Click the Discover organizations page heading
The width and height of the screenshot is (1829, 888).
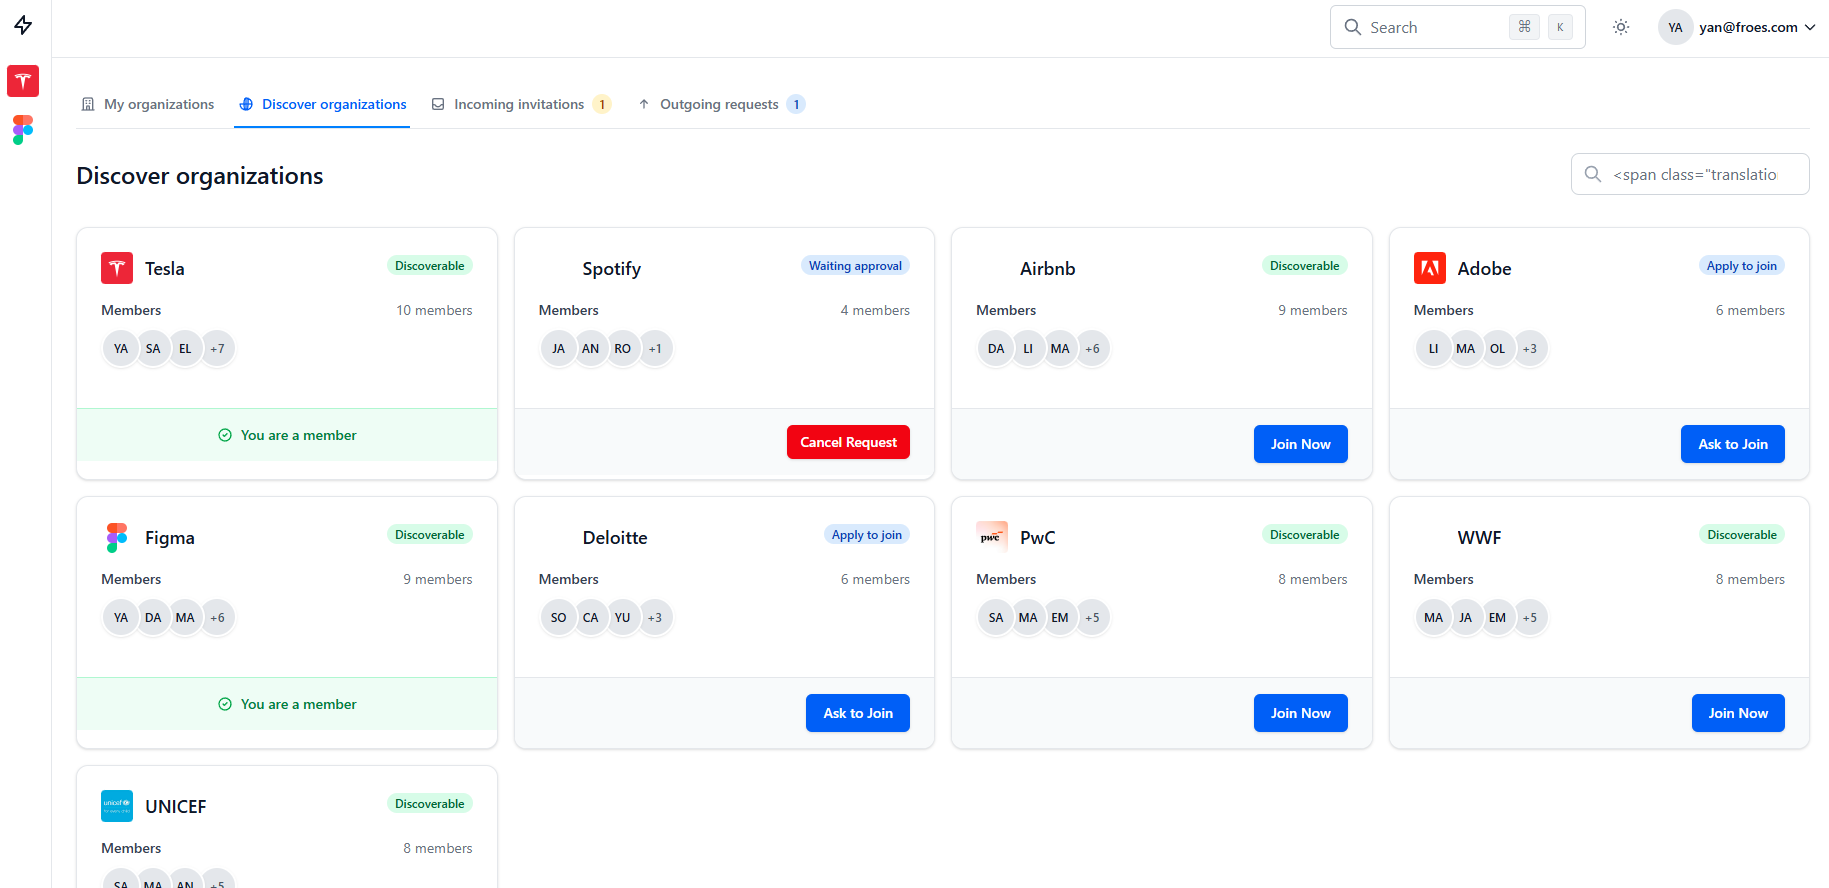(x=200, y=176)
